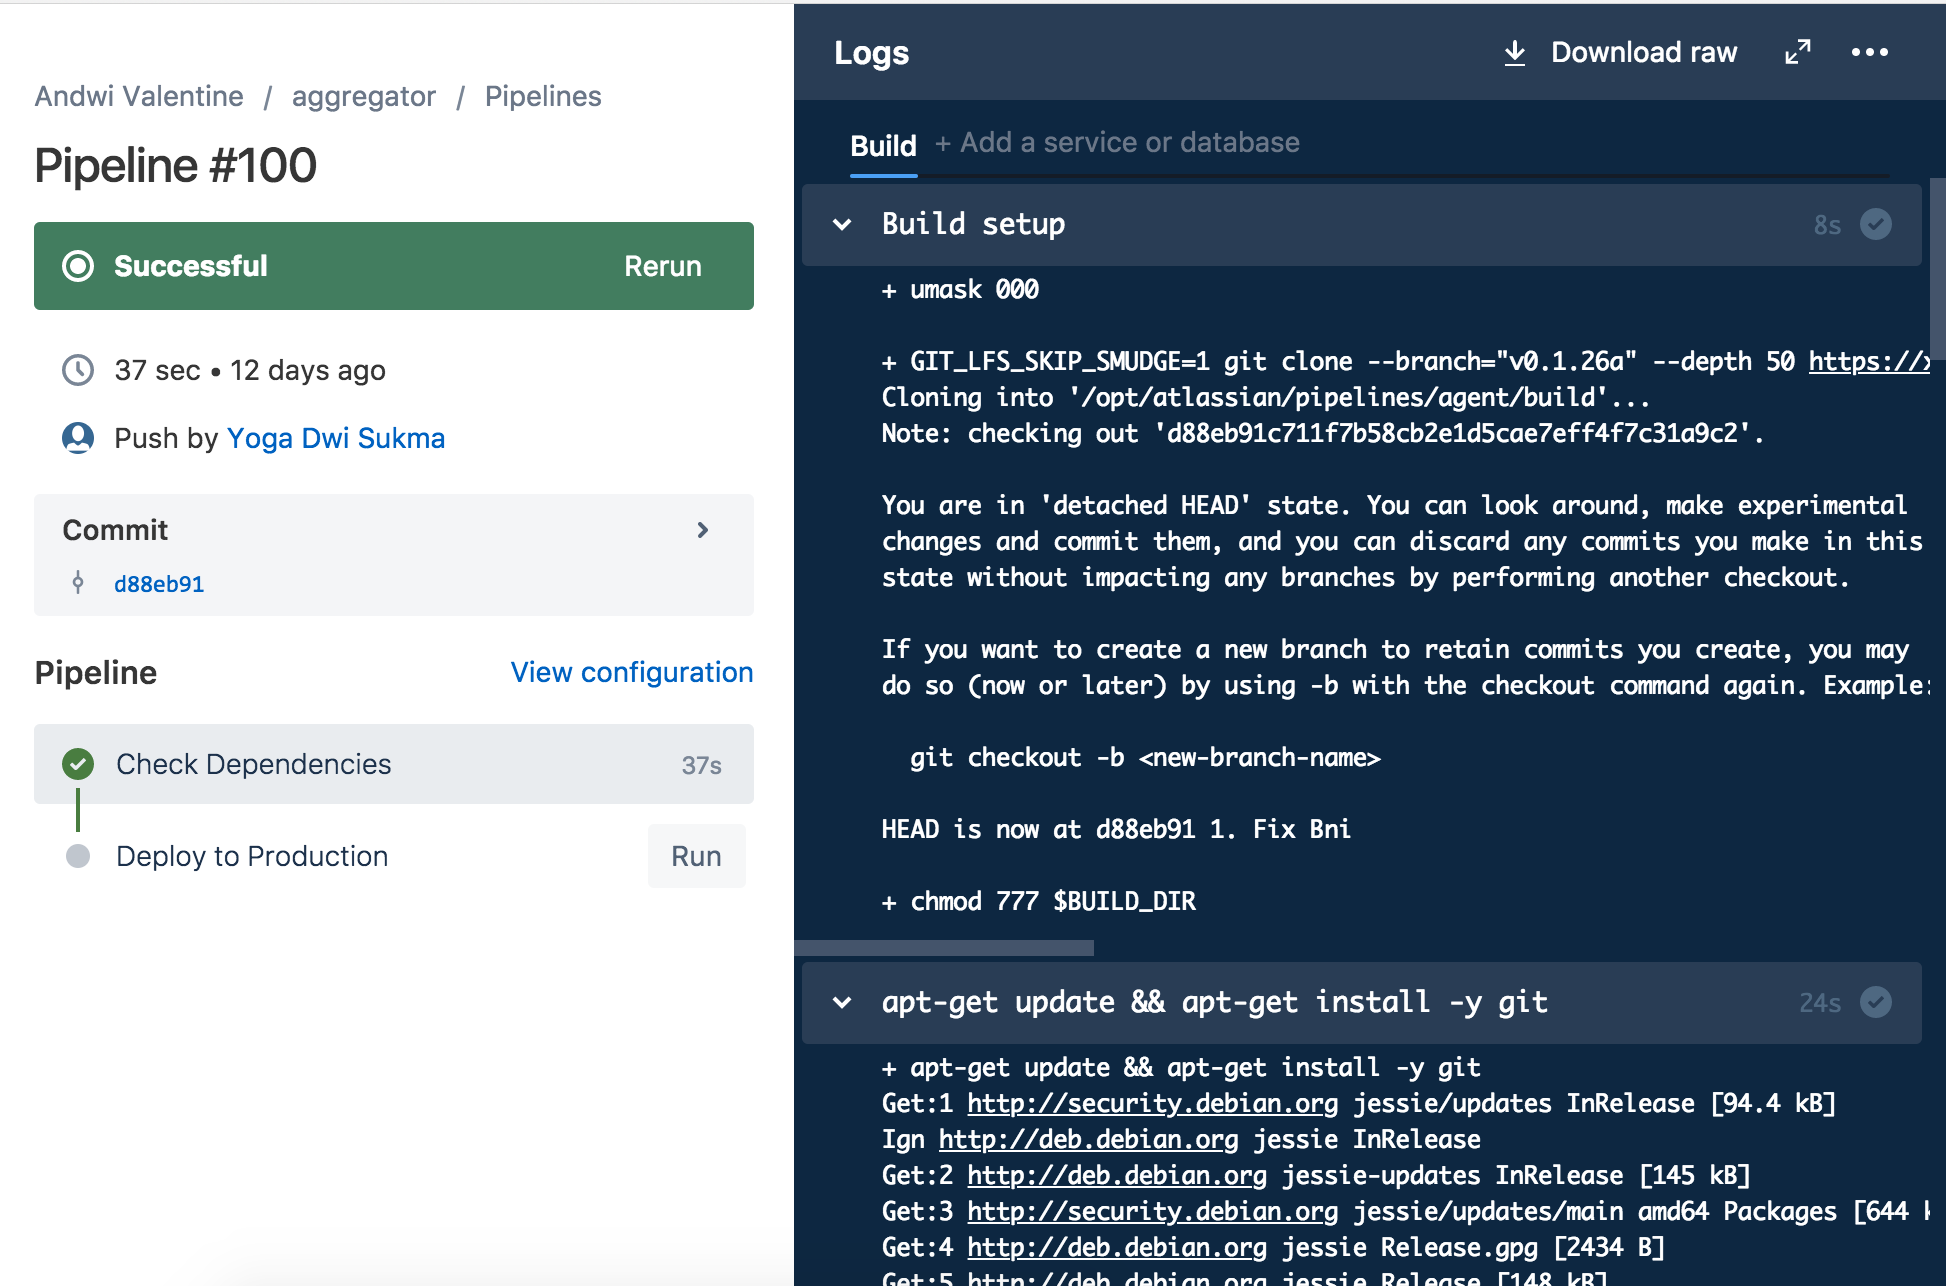Rerun the successful pipeline

(662, 266)
